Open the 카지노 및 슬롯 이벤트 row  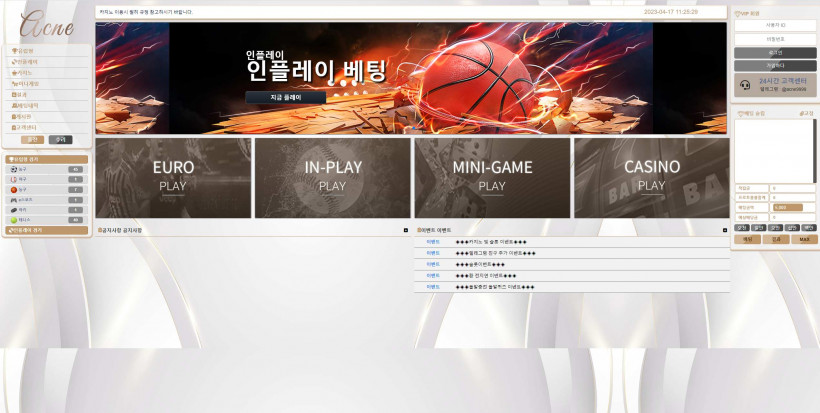pos(572,242)
